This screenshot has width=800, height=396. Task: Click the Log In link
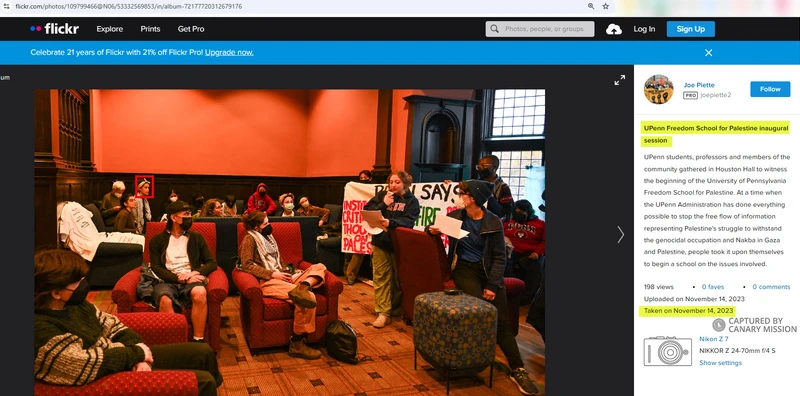coord(644,29)
